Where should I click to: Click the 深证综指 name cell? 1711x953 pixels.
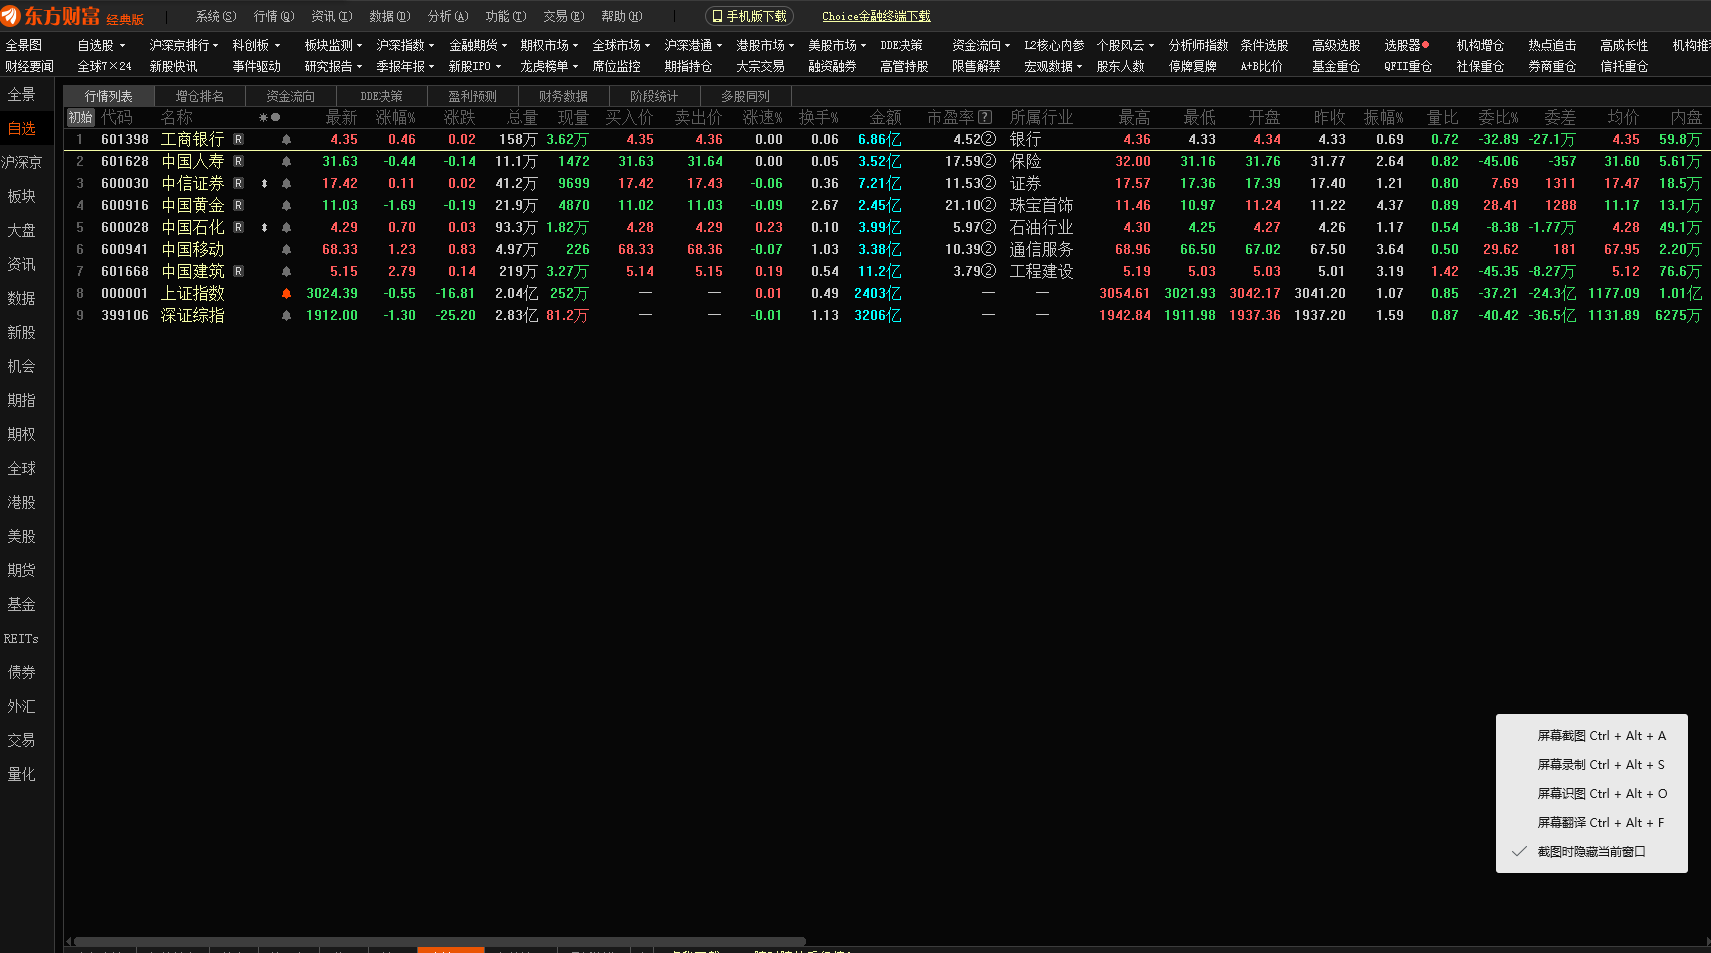(x=193, y=316)
